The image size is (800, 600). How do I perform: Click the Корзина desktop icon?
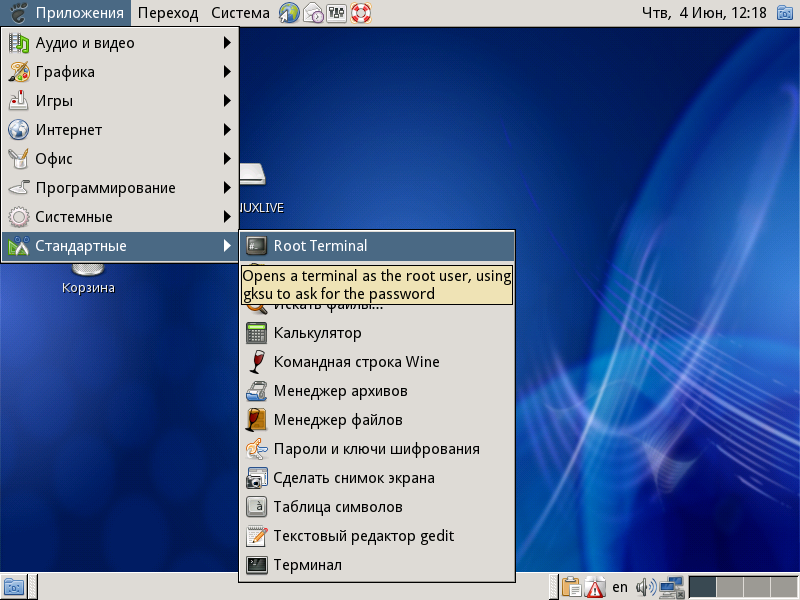pos(88,280)
